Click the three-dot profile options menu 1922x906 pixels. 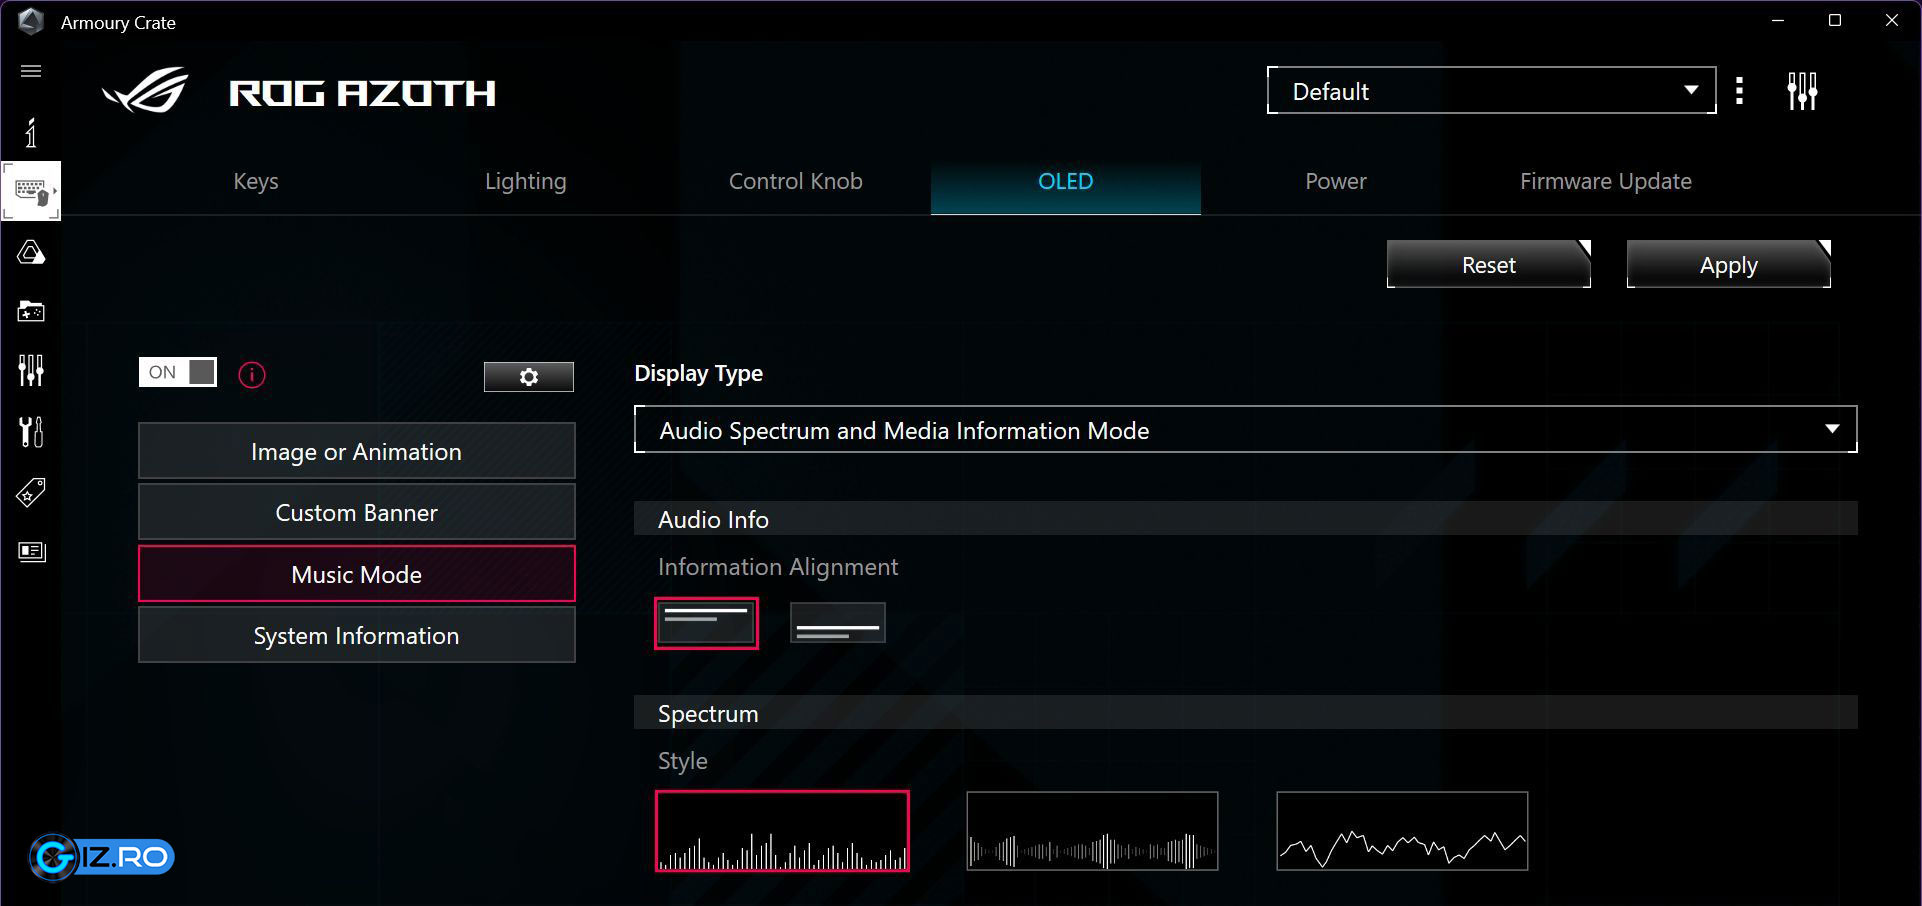pos(1740,91)
